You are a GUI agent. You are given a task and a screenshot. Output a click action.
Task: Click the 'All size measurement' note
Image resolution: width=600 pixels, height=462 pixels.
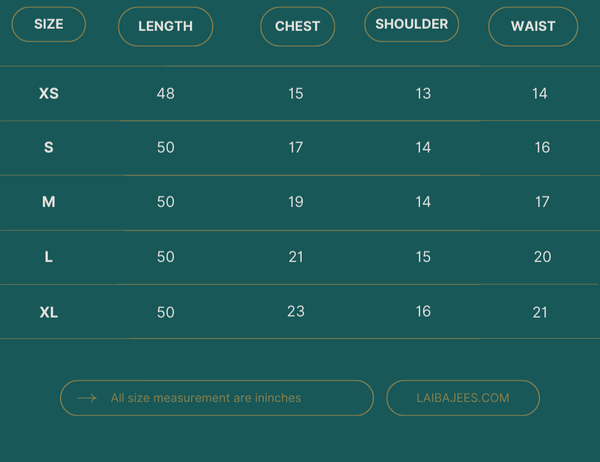pyautogui.click(x=206, y=398)
